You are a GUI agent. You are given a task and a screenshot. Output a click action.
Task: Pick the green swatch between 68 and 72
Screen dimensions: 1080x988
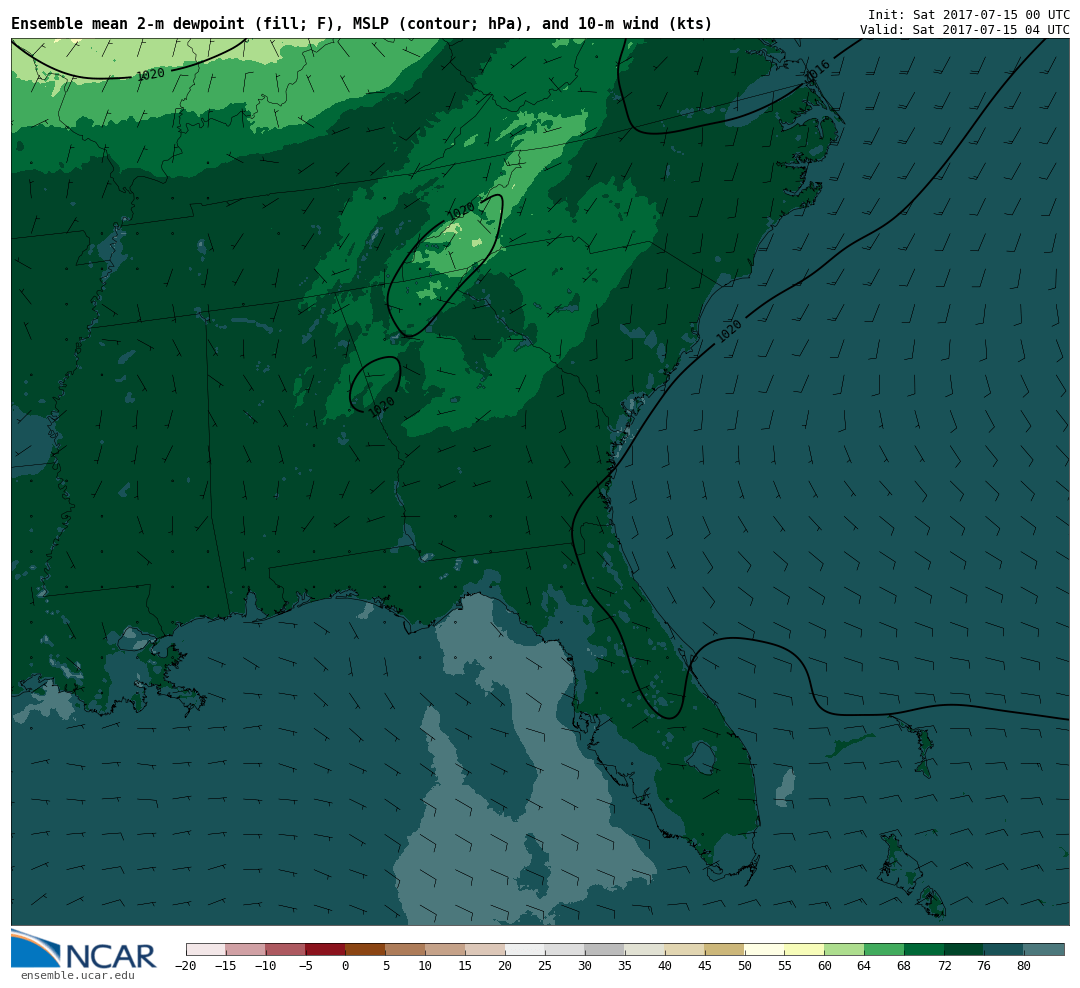(x=925, y=949)
